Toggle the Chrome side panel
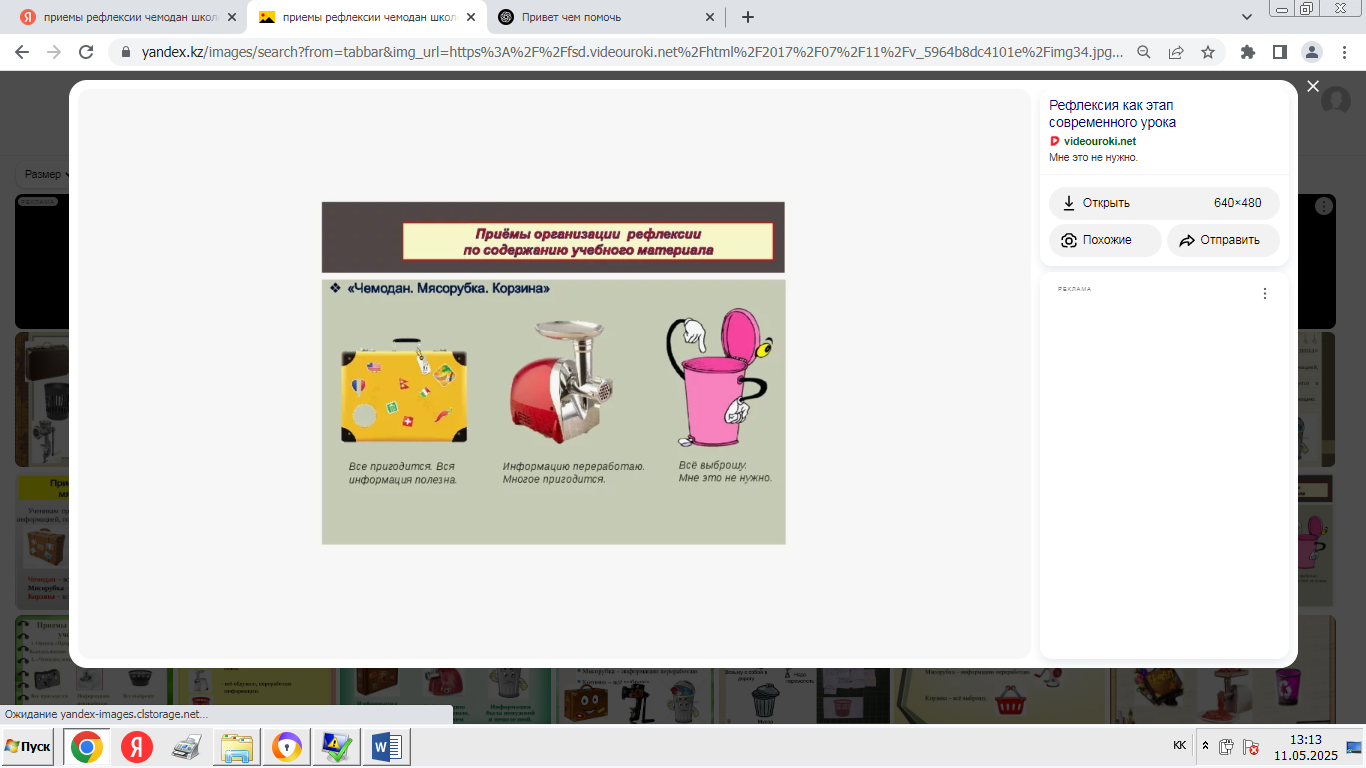 (1279, 52)
